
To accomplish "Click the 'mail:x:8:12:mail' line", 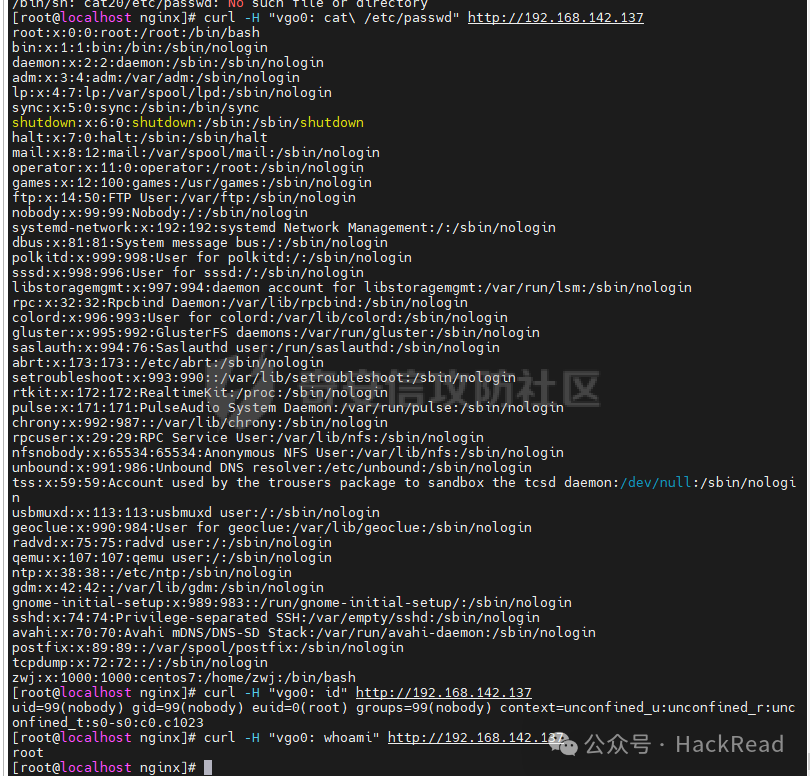I will pos(196,152).
